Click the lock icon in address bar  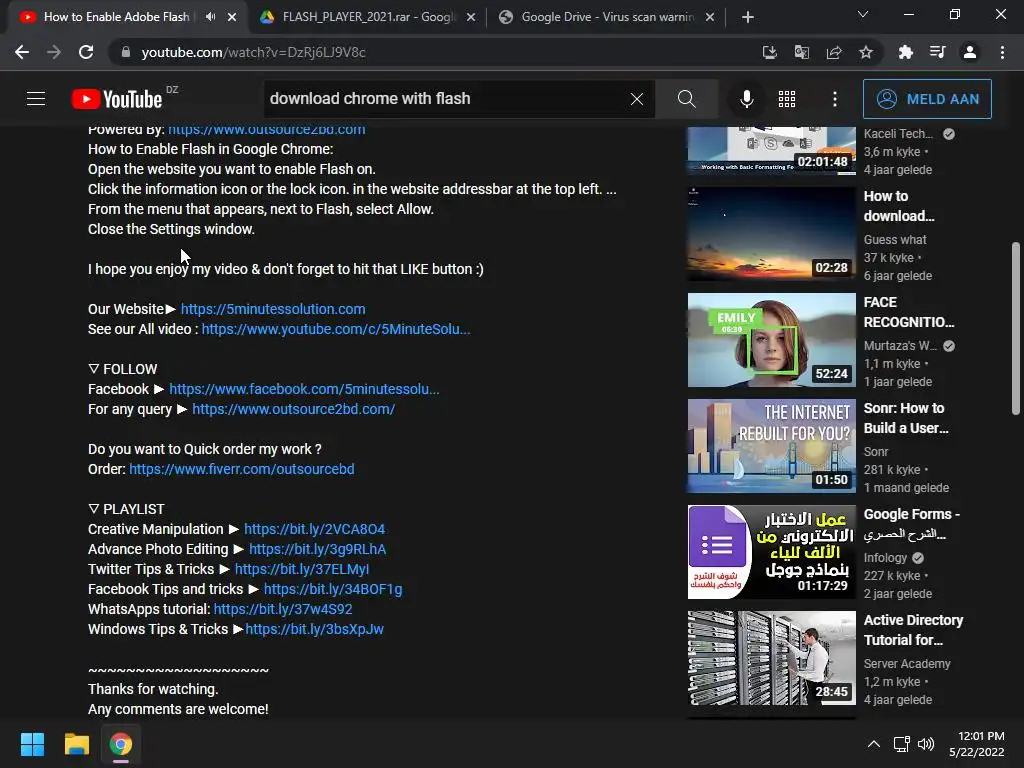click(126, 52)
